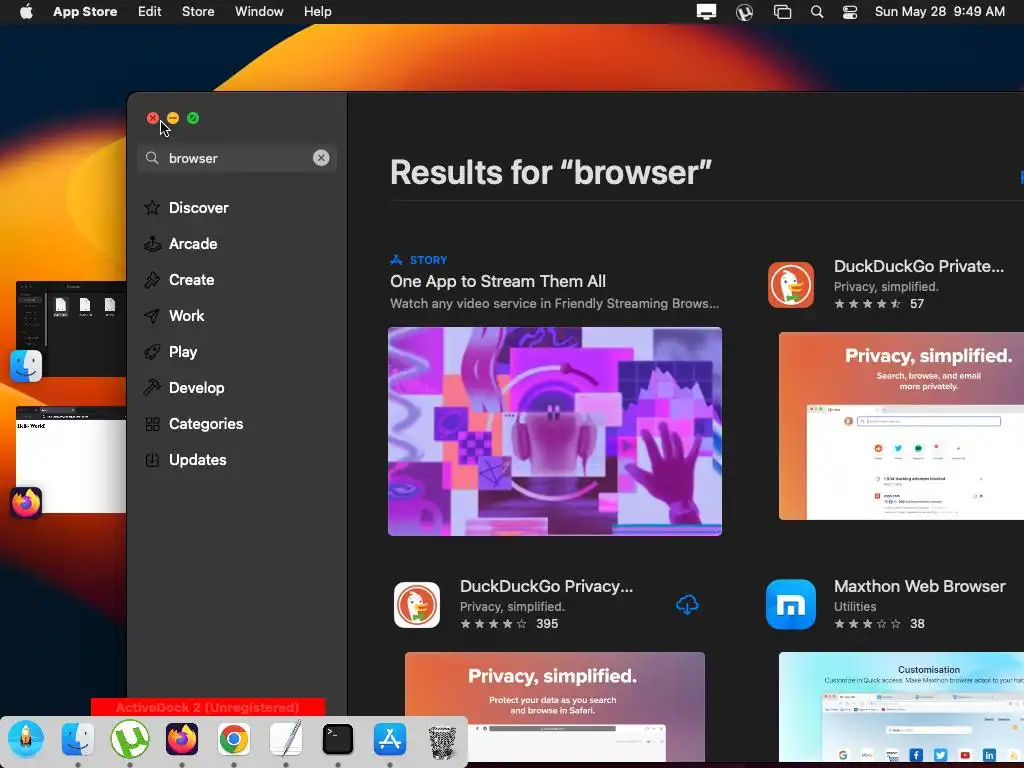Screen dimensions: 1024x768
Task: Click the 395 ratings count
Action: pyautogui.click(x=547, y=624)
